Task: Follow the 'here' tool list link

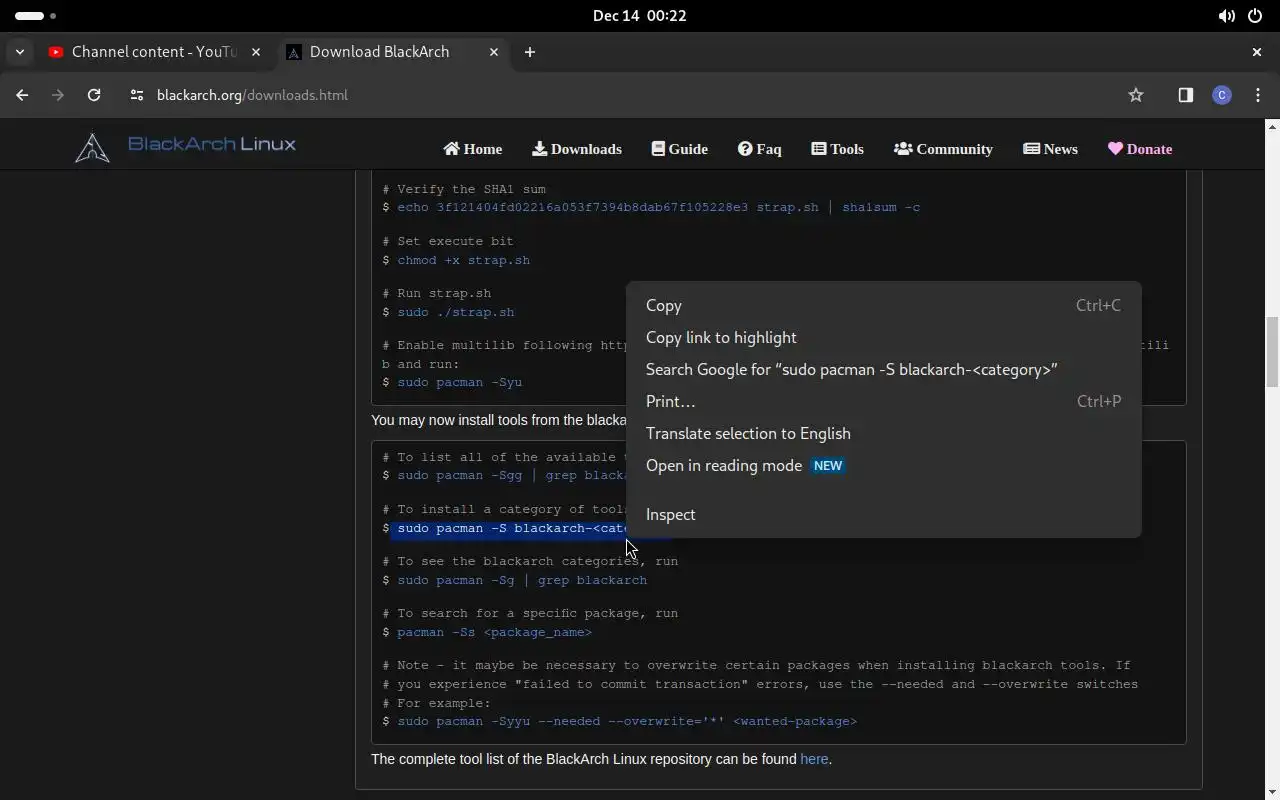Action: pos(814,759)
